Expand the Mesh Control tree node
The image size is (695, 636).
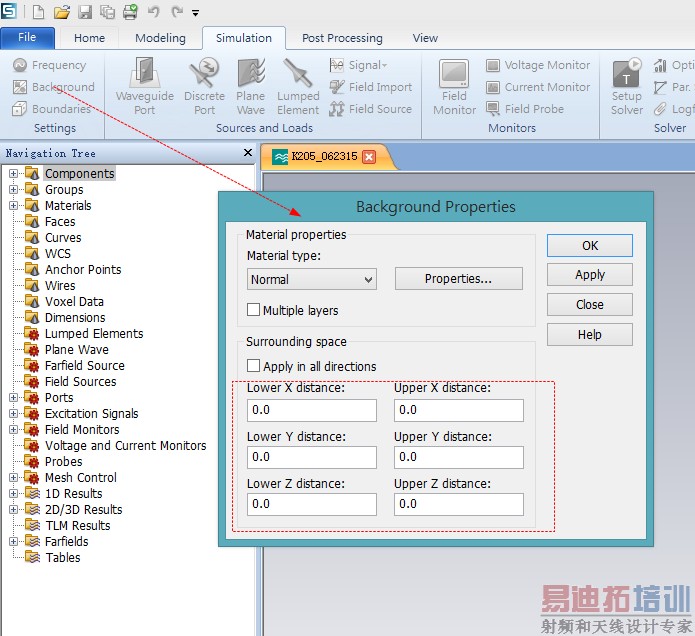(13, 477)
